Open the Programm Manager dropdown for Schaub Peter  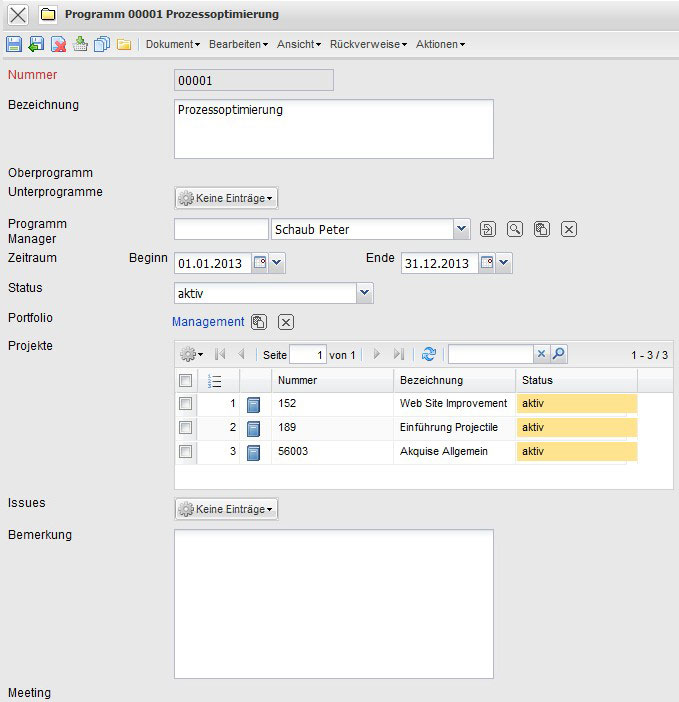[461, 229]
